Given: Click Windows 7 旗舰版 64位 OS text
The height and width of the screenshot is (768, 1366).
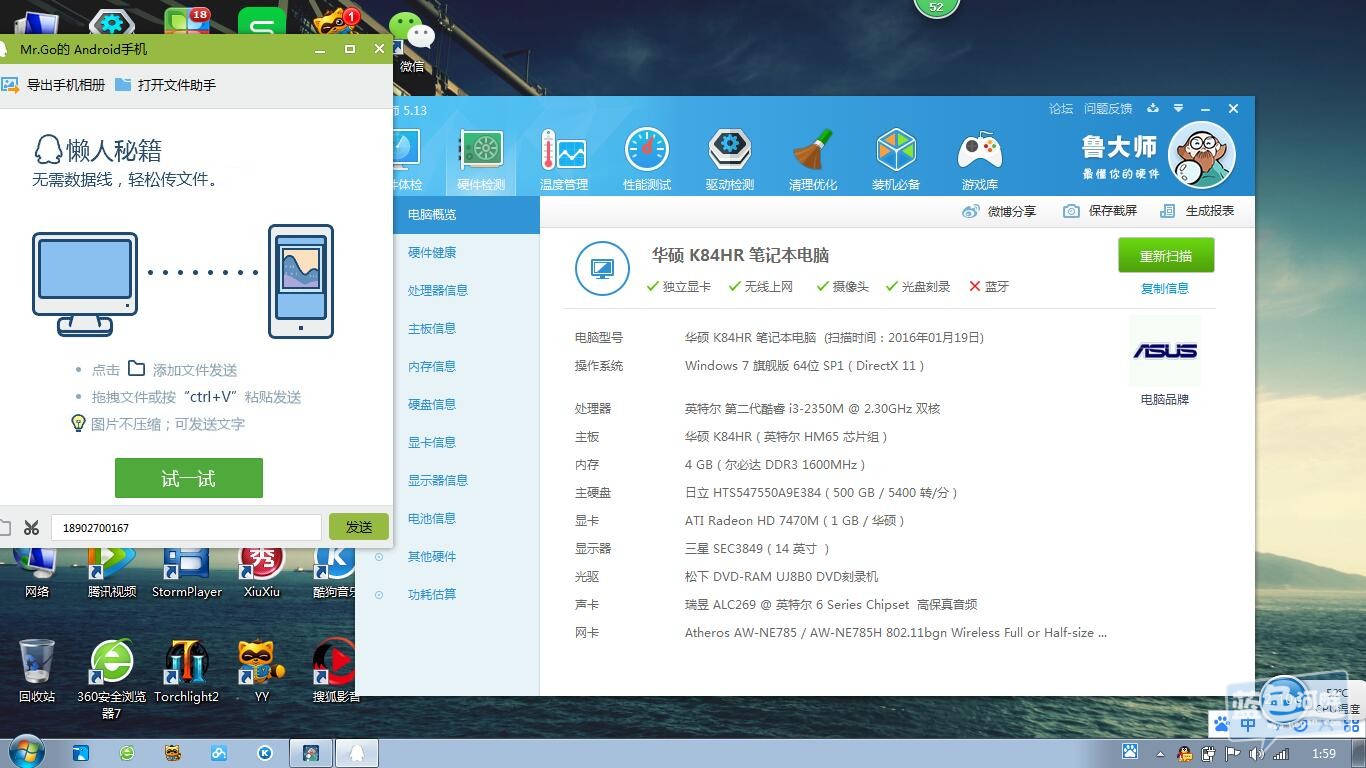Looking at the screenshot, I should coord(805,365).
